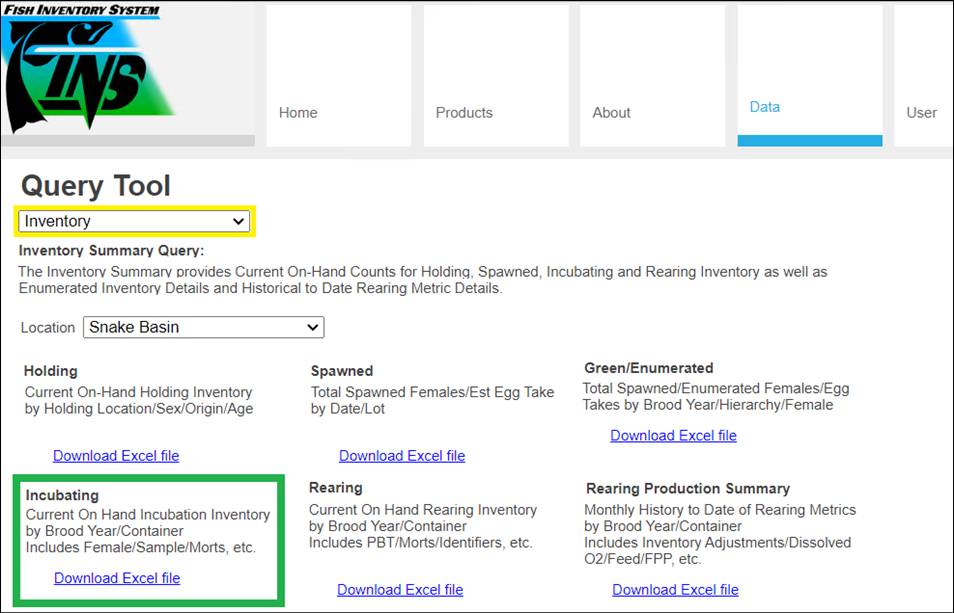
Task: Download the Green/Enumerated Excel file
Action: tap(673, 435)
